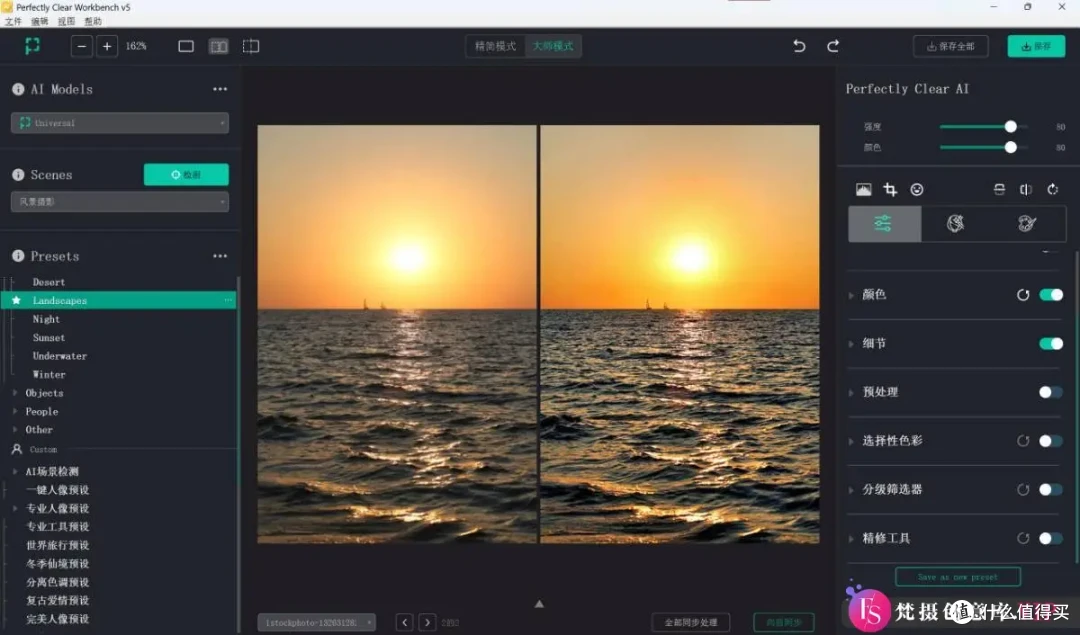Image resolution: width=1080 pixels, height=635 pixels.
Task: Switch to 大师模式 tab
Action: pyautogui.click(x=552, y=46)
